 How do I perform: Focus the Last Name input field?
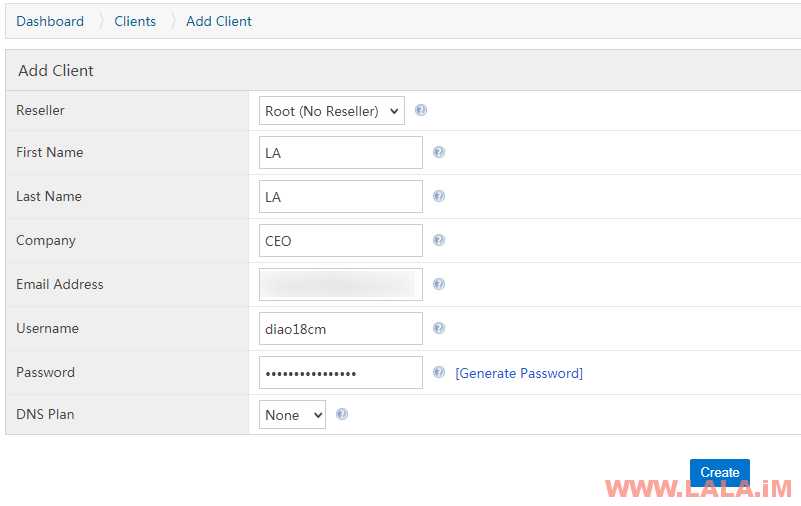click(341, 197)
